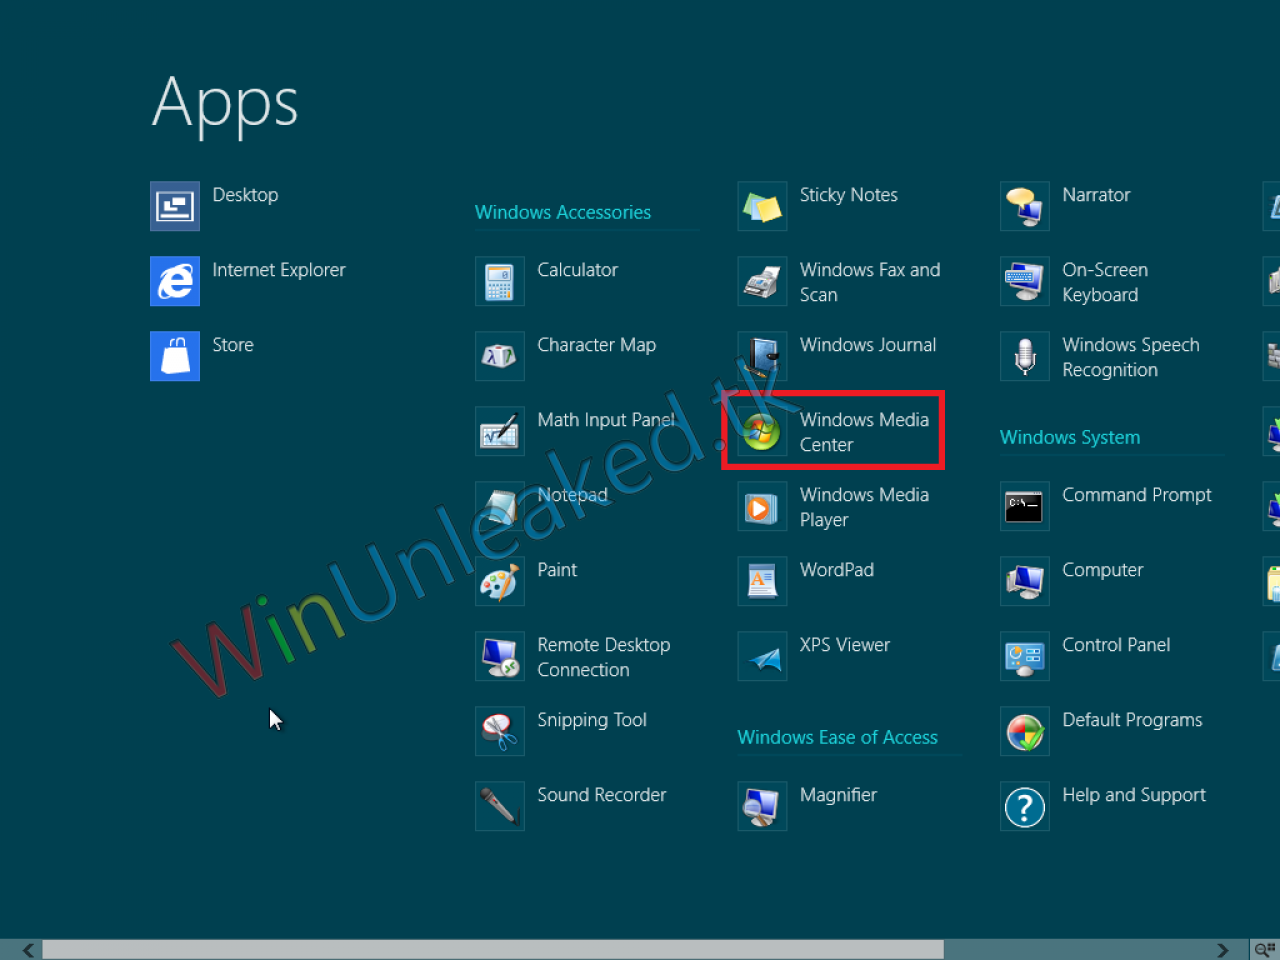Launch Windows Media Center icon
This screenshot has height=960, width=1280.
pyautogui.click(x=762, y=431)
